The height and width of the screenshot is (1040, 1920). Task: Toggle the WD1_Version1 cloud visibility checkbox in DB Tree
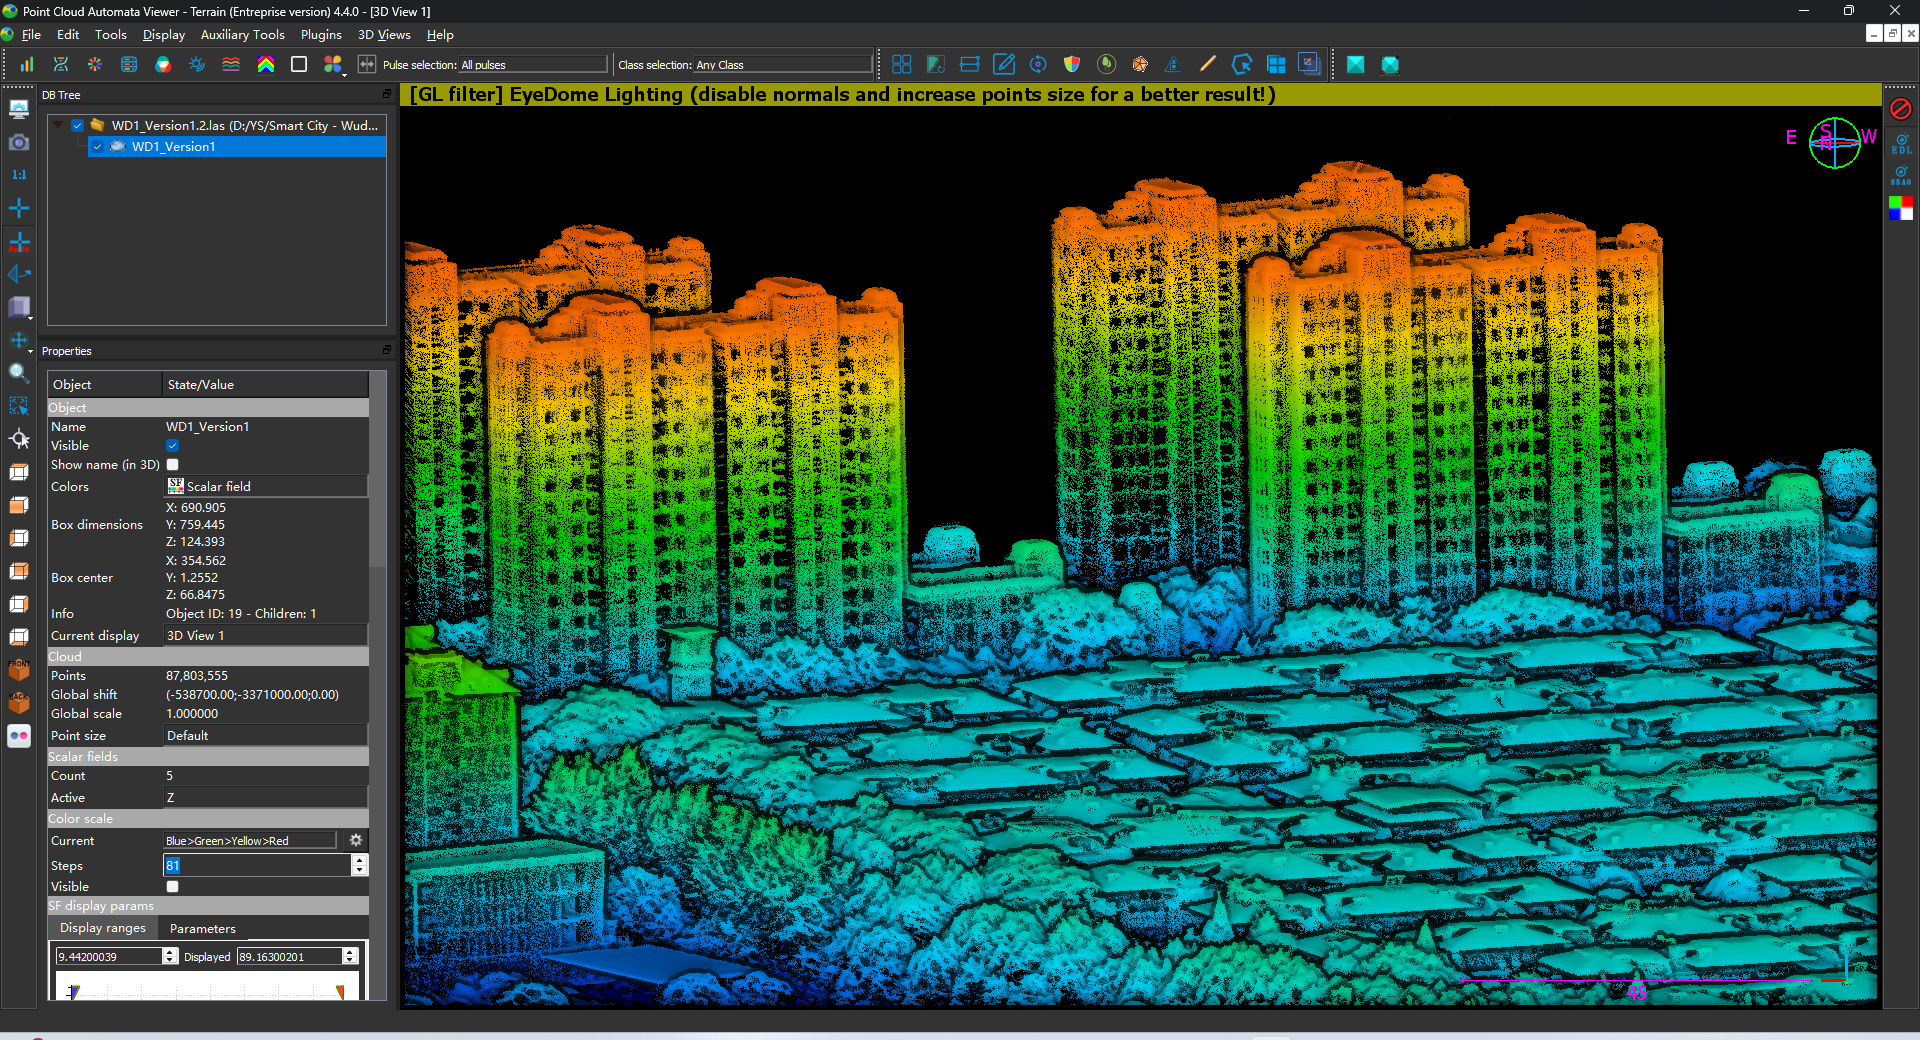pyautogui.click(x=98, y=147)
